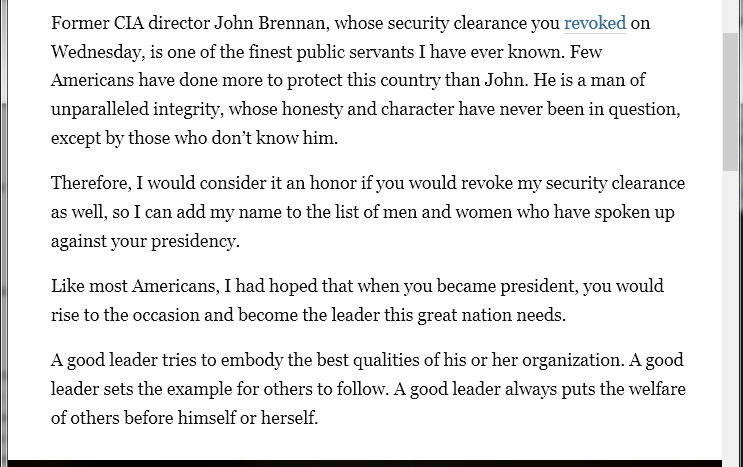Click the scrollbar track above the thumb
Image resolution: width=743 pixels, height=467 pixels.
(730, 16)
